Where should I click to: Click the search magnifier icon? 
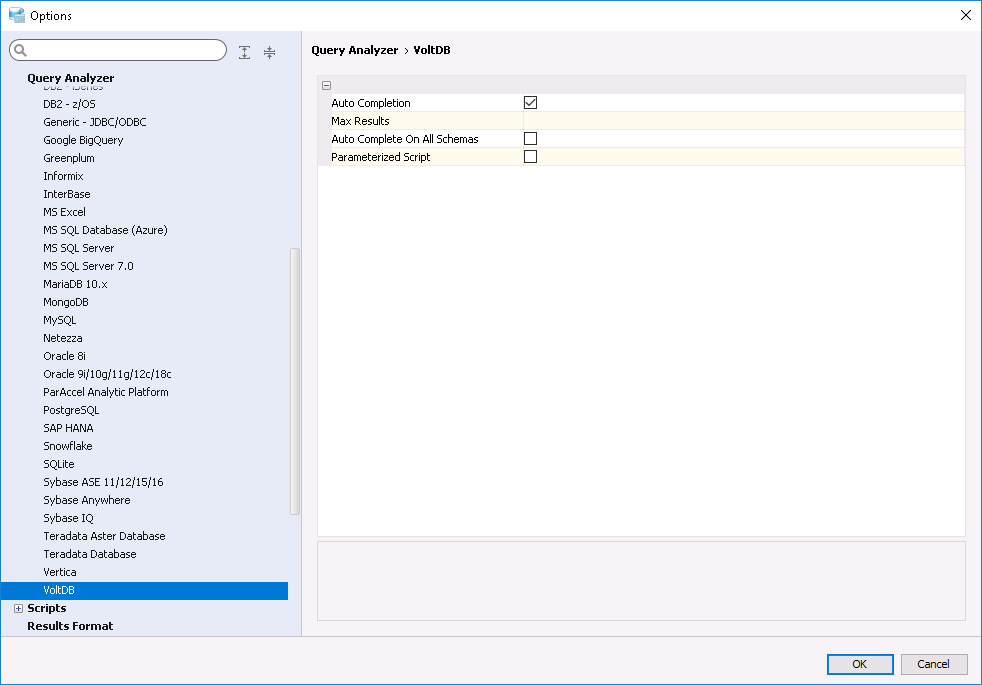pos(21,51)
